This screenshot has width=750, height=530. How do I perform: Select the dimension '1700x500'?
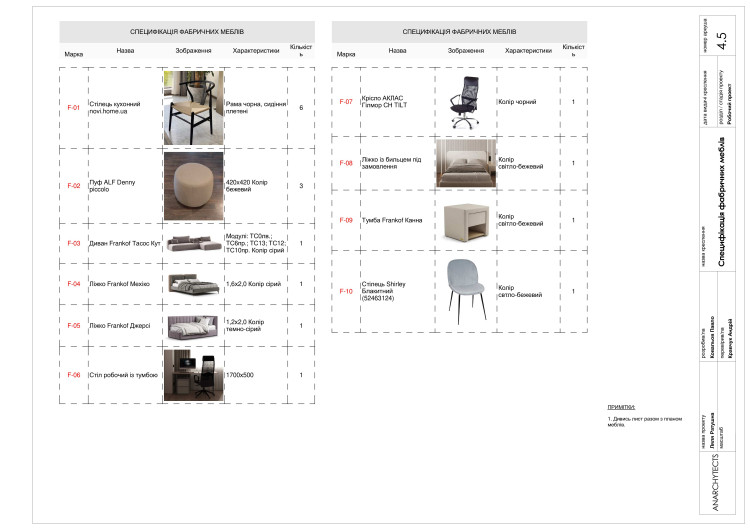(240, 375)
